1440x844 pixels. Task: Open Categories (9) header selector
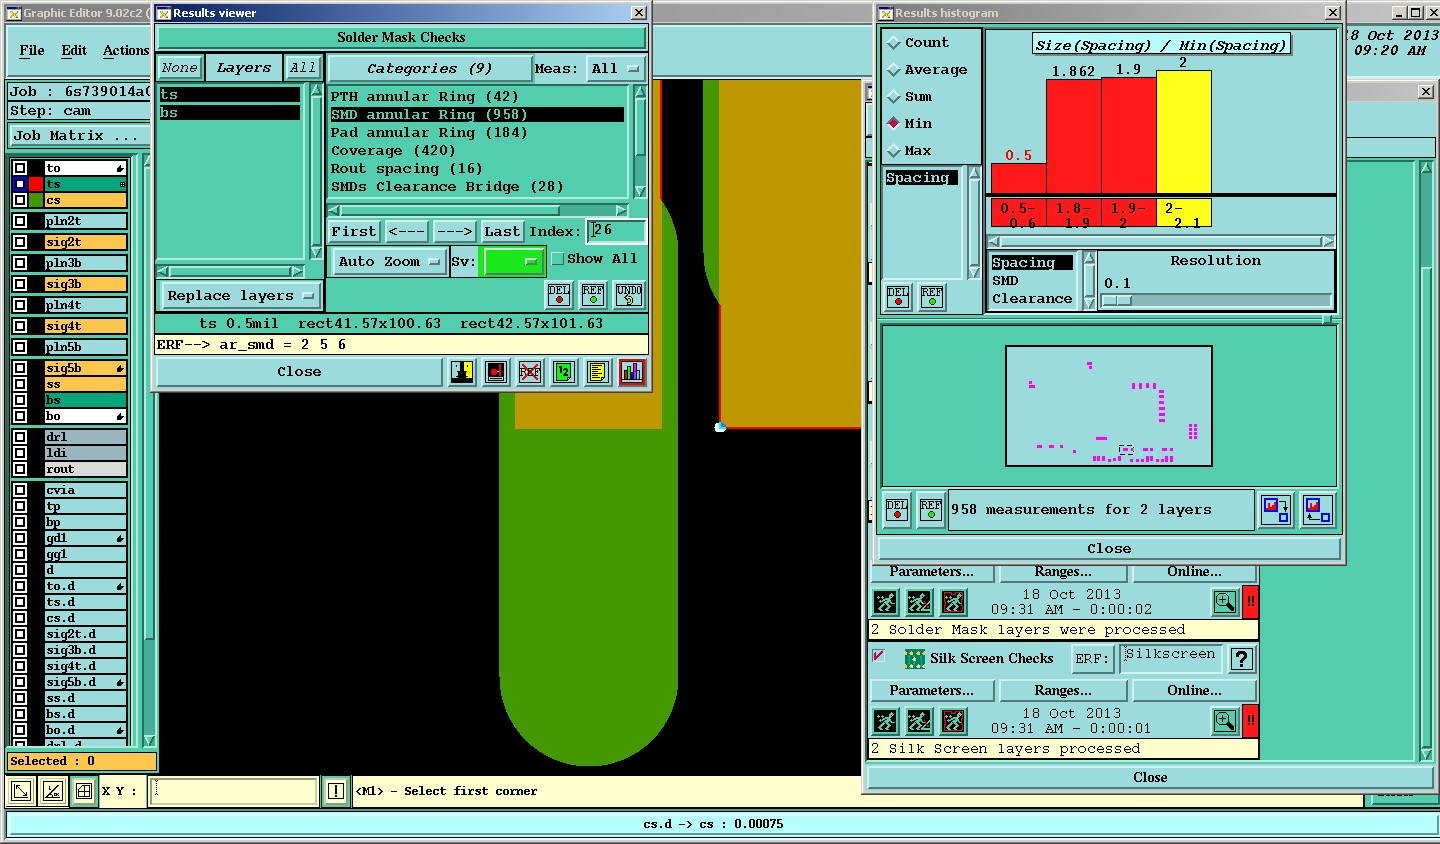pos(430,69)
